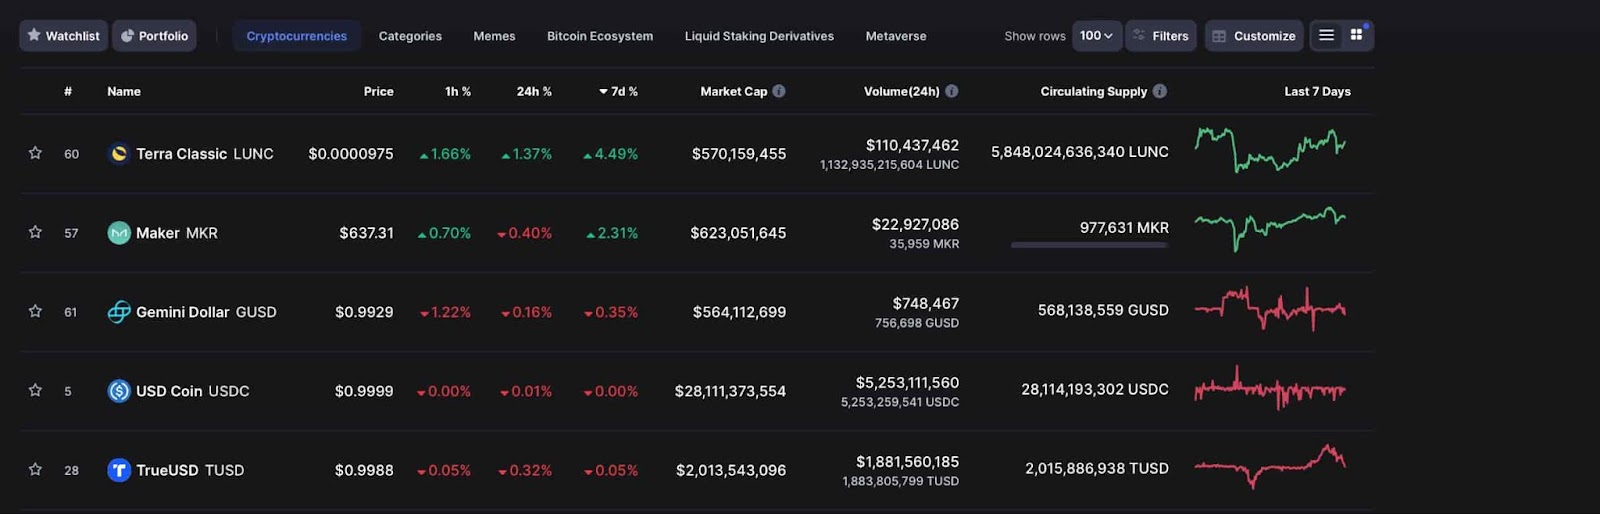Open the Memes tab

[494, 35]
